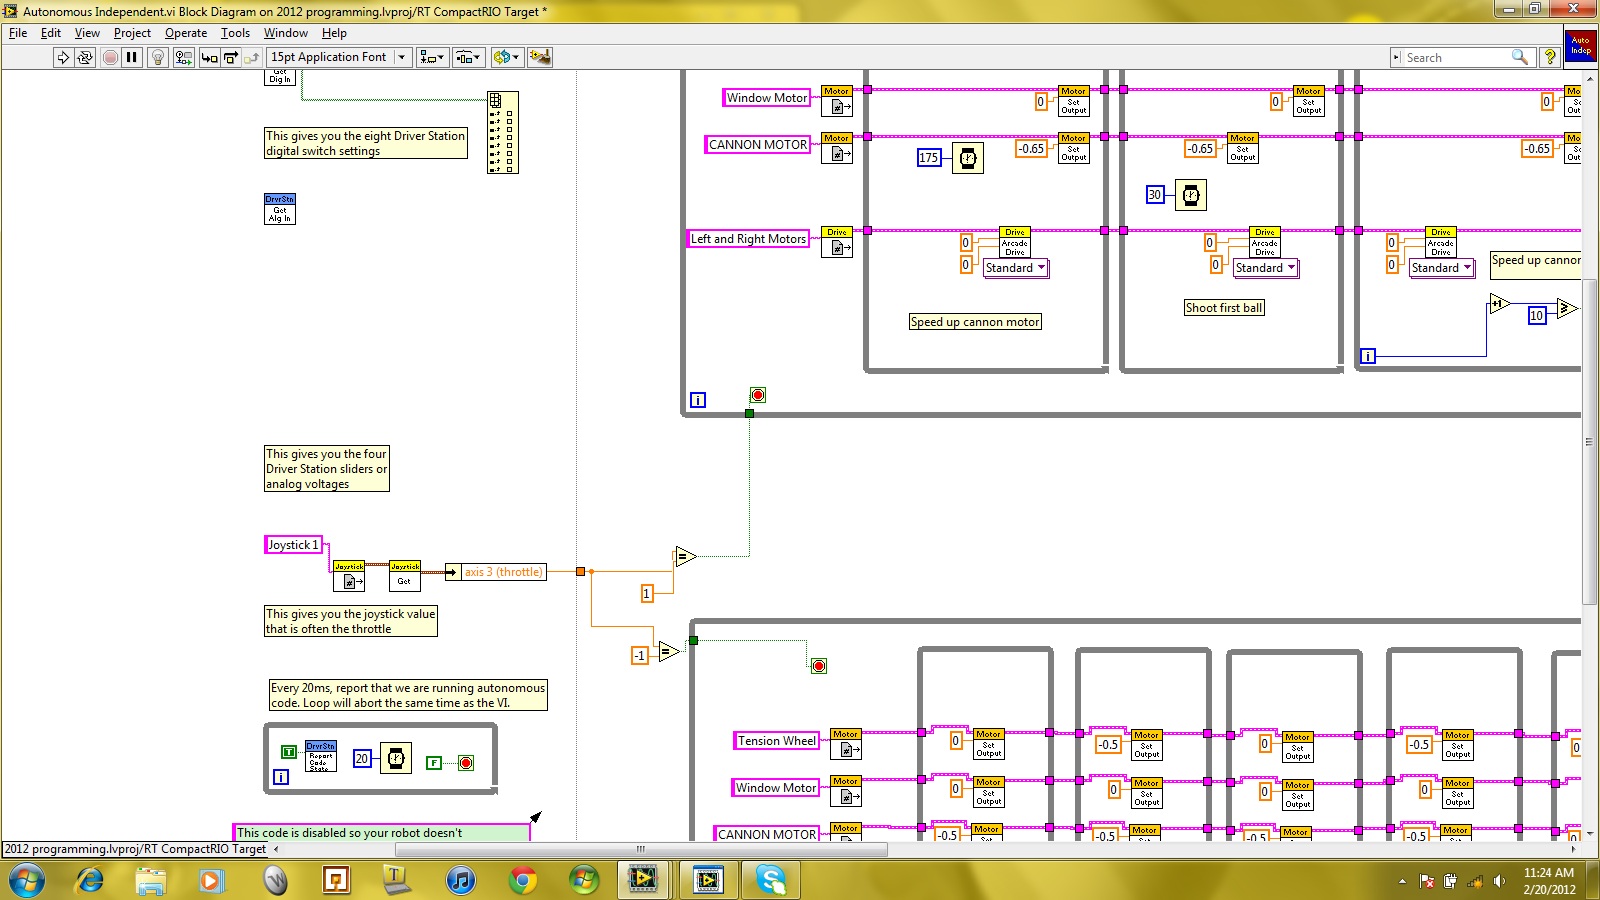Open the Edit menu
1600x900 pixels.
[x=51, y=33]
